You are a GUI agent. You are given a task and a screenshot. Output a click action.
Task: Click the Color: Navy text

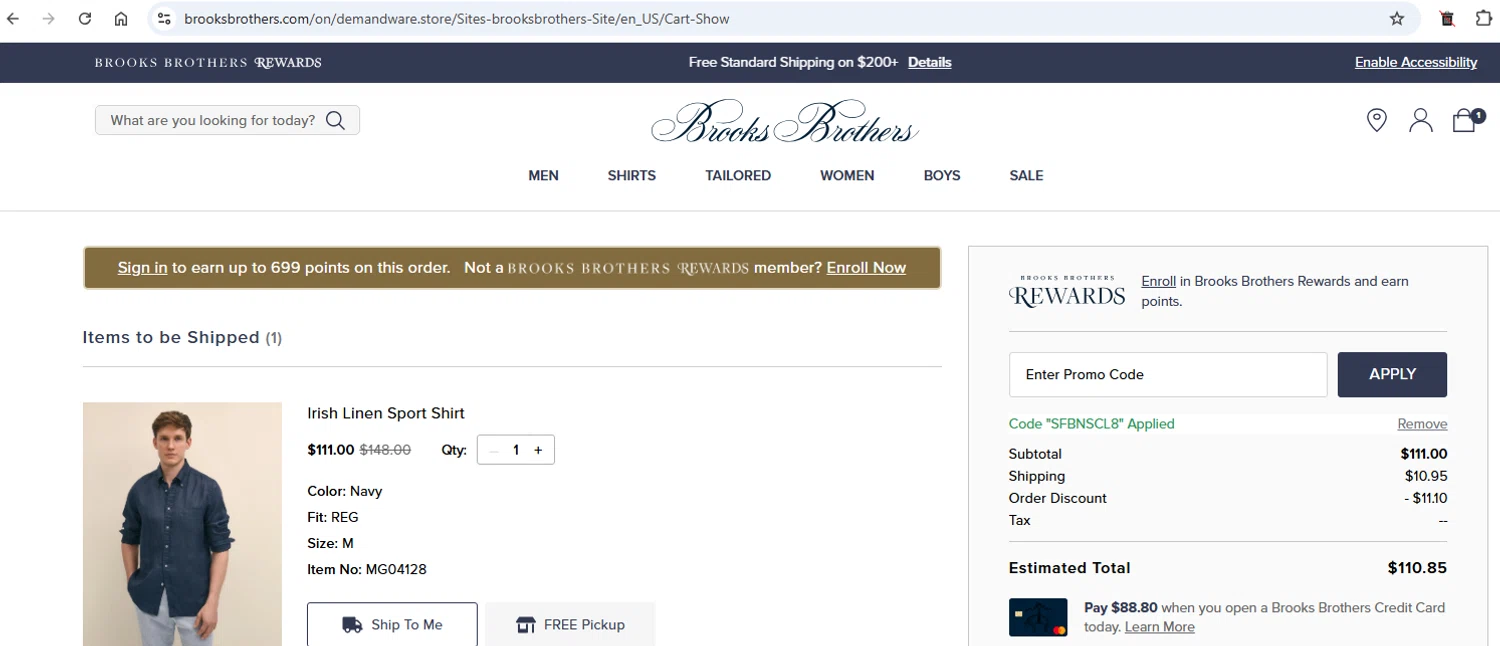pos(345,492)
